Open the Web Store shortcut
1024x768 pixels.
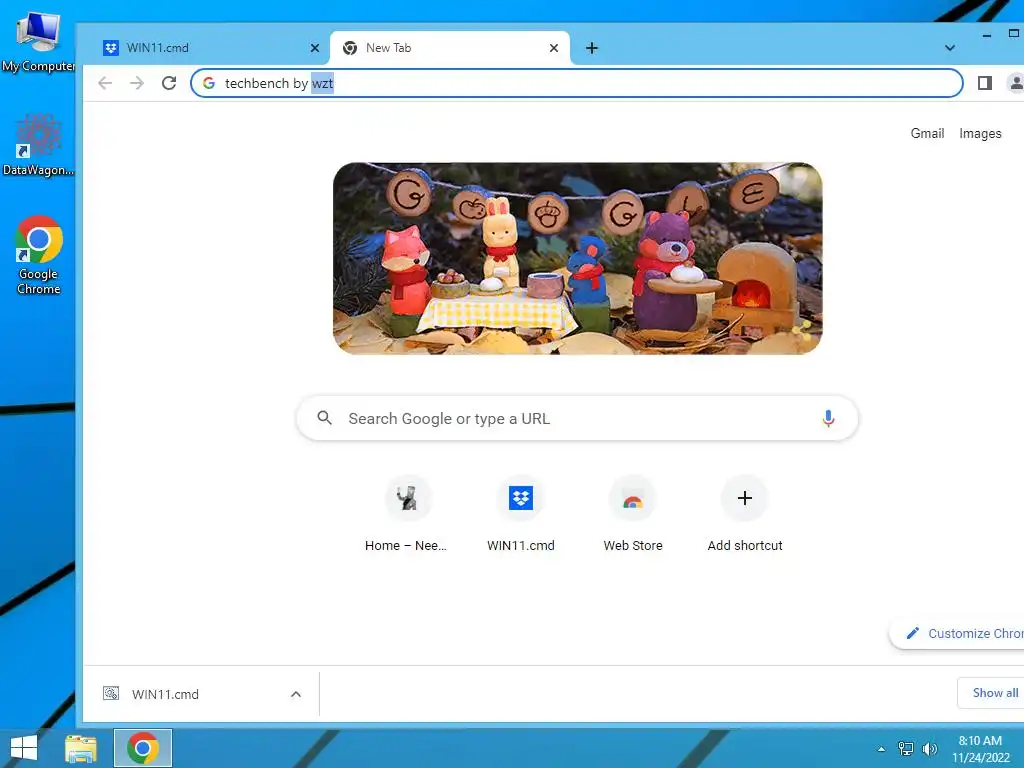click(x=633, y=514)
